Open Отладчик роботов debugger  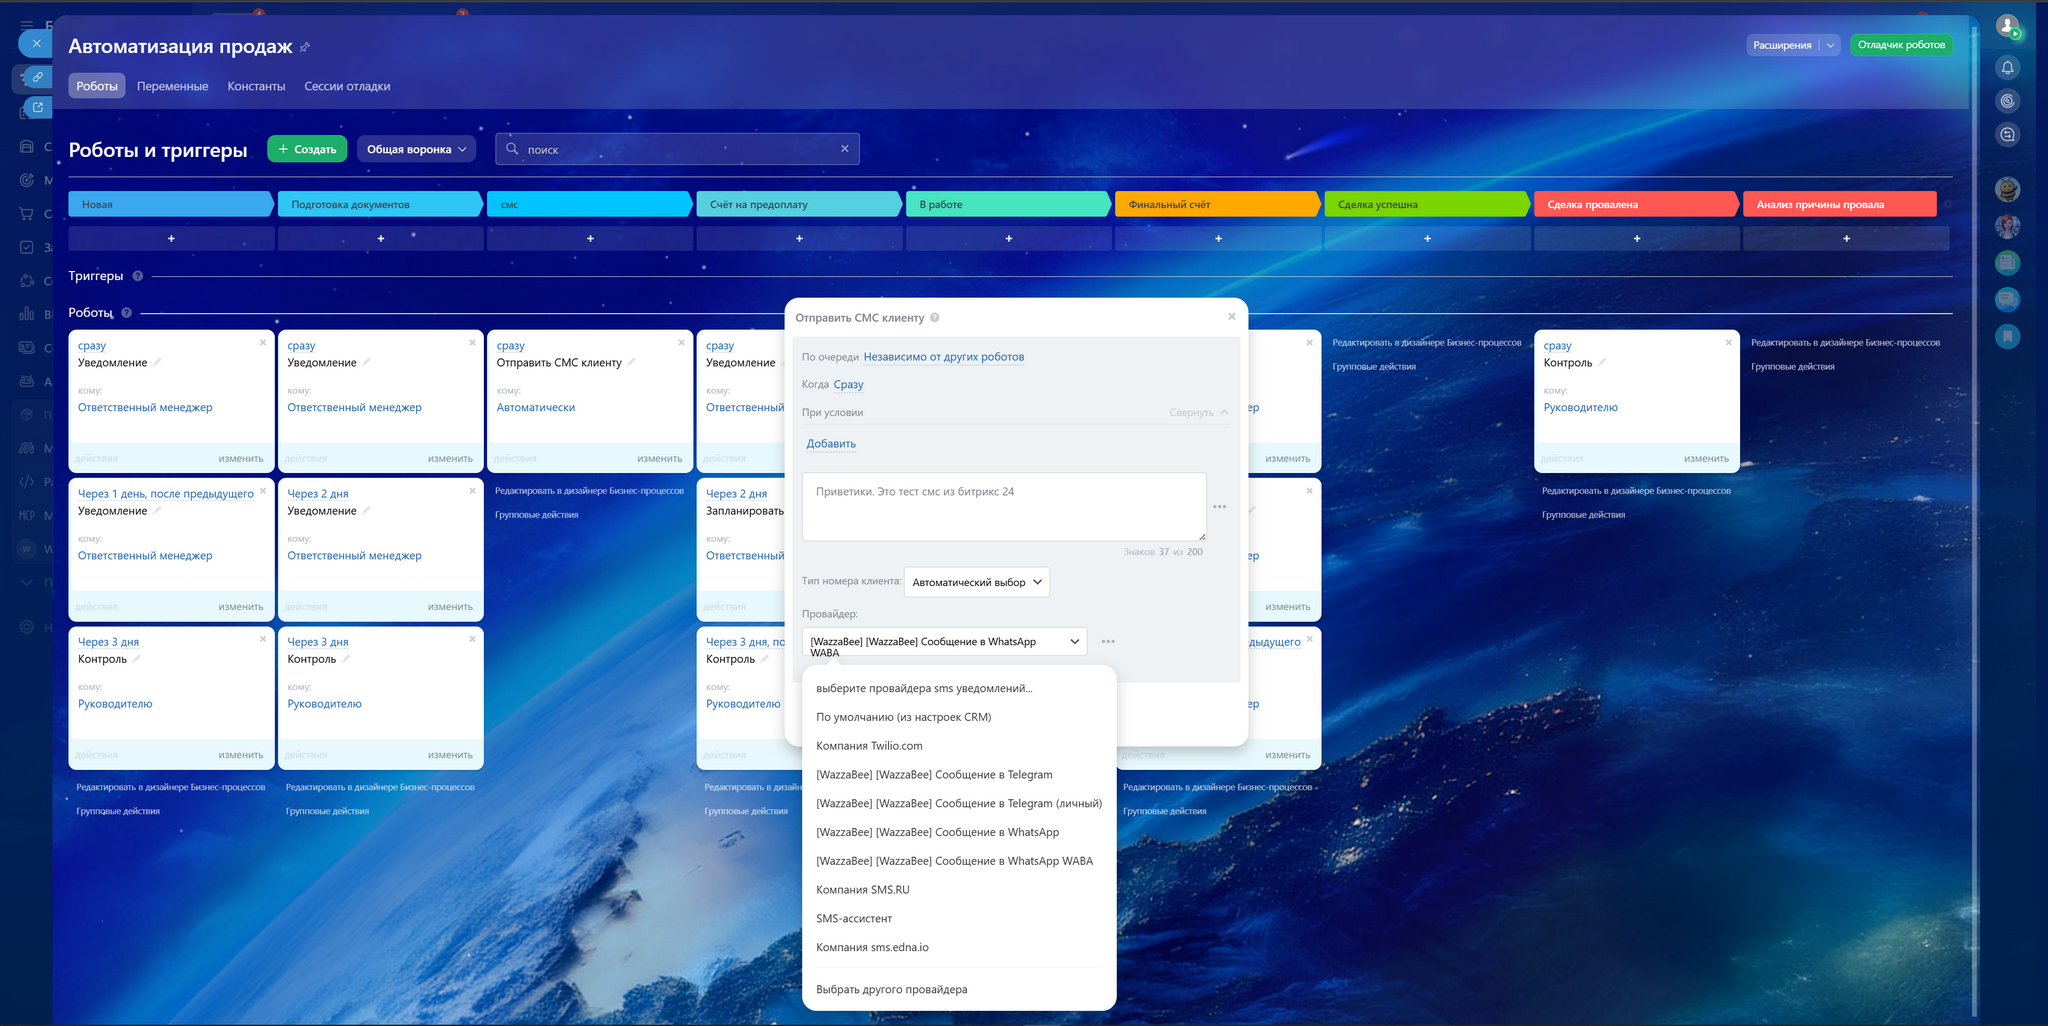[1901, 45]
